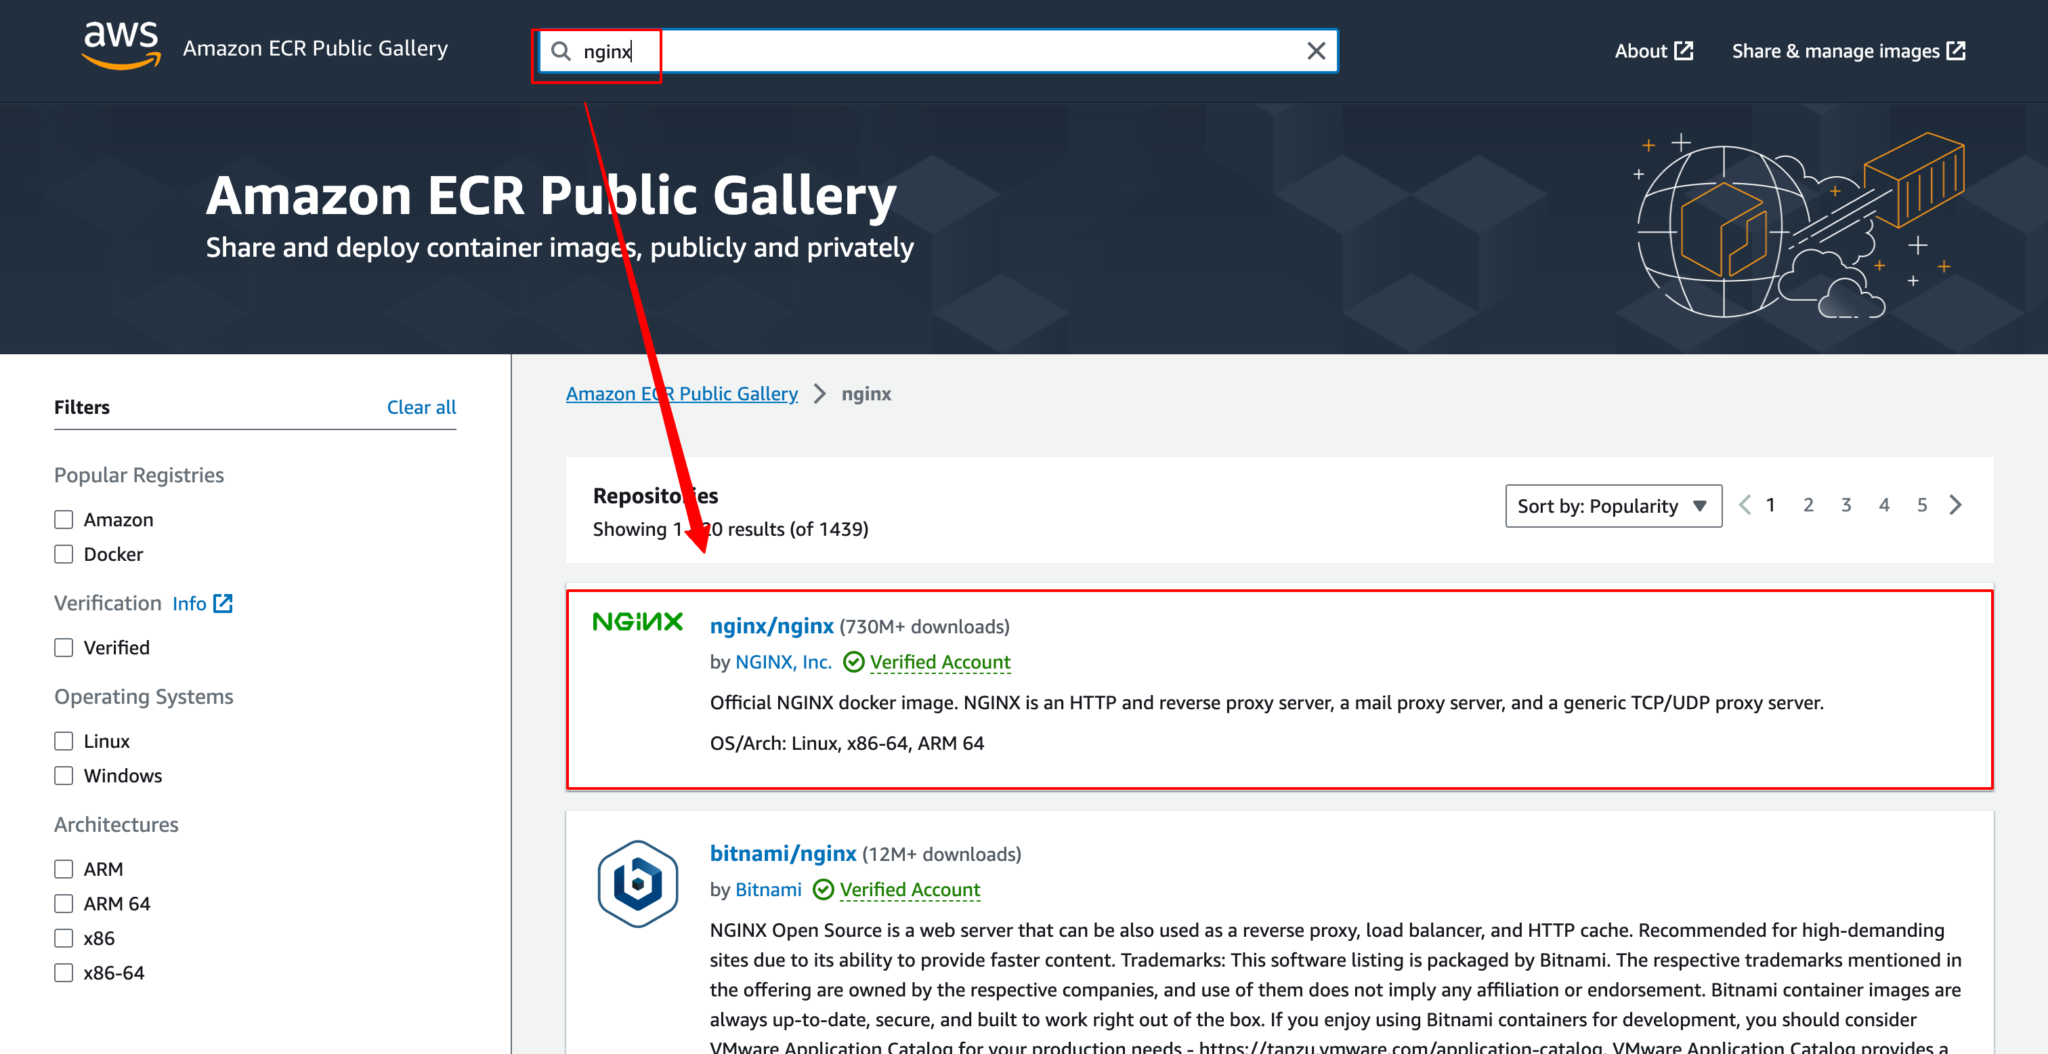Open the external link icon next to Info
Image resolution: width=2048 pixels, height=1054 pixels.
click(224, 603)
